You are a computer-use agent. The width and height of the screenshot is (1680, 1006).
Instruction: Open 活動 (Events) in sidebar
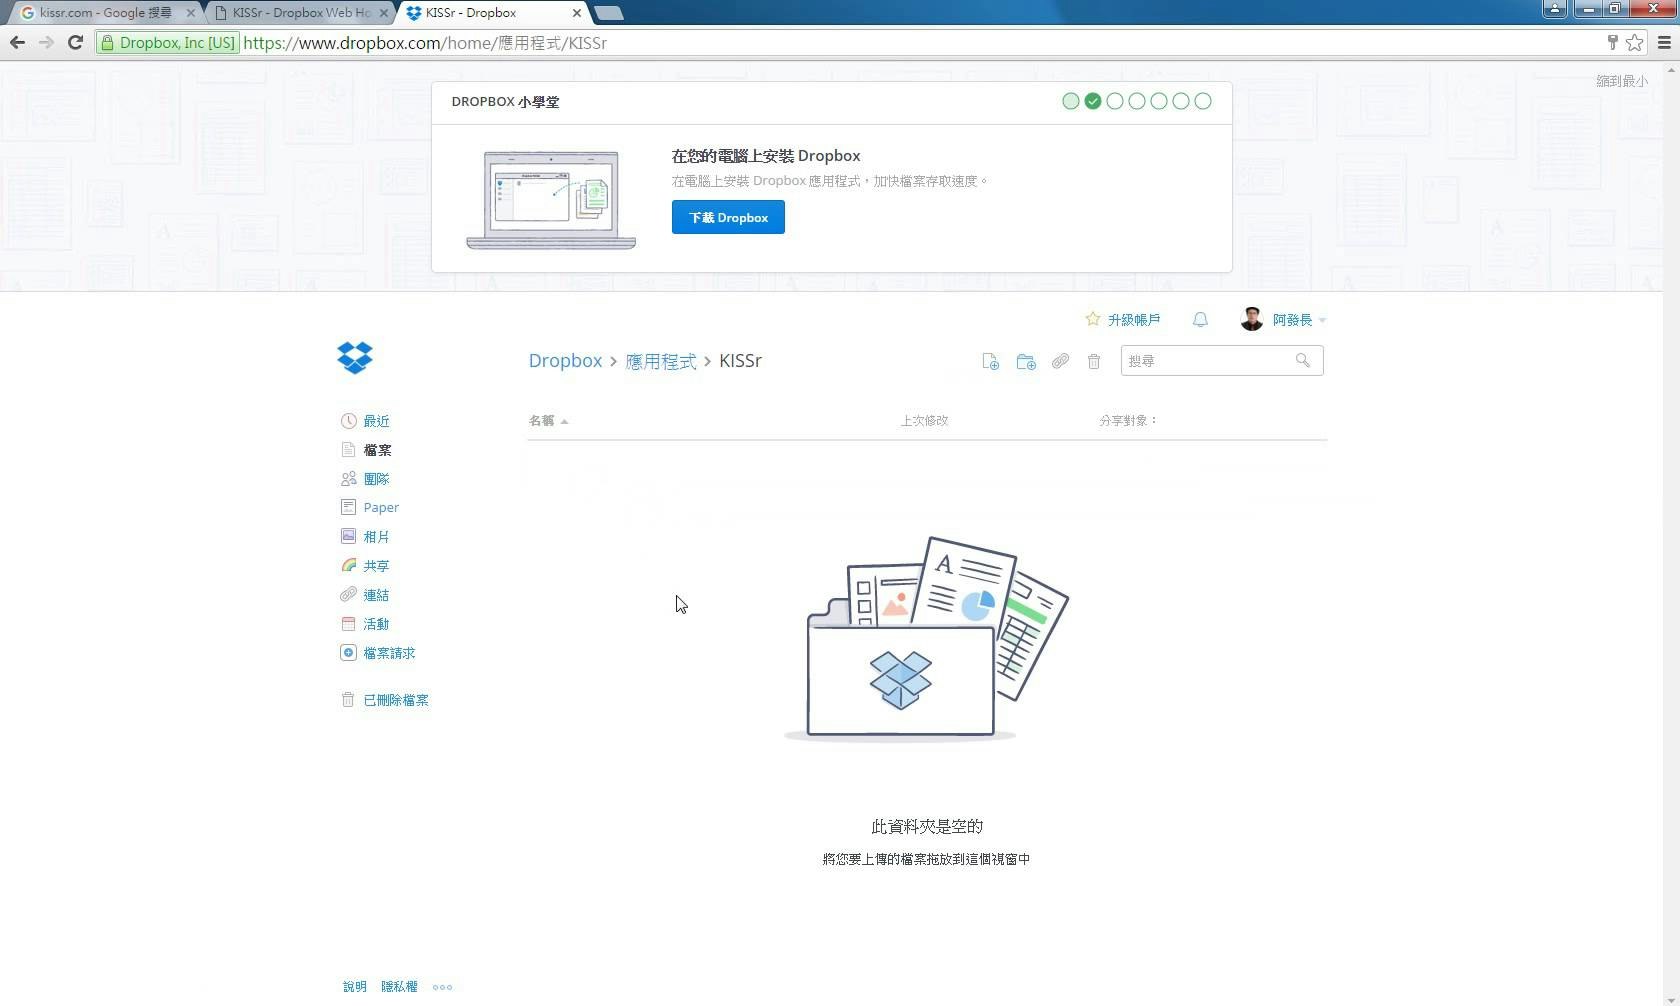(x=376, y=624)
